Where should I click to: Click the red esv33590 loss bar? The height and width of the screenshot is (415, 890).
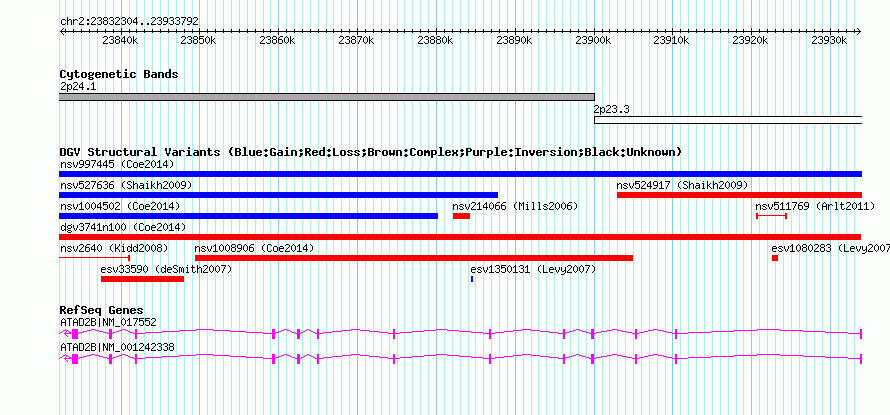coord(142,279)
